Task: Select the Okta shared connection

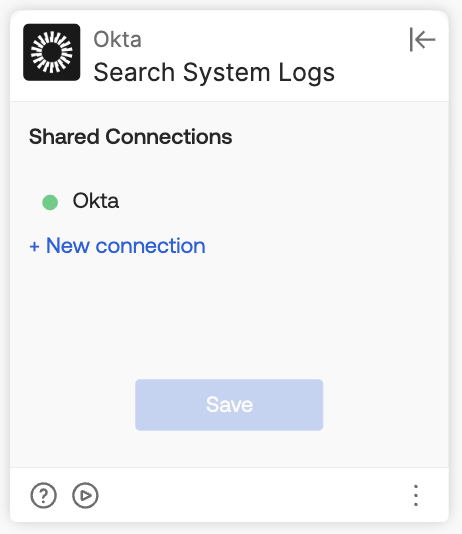Action: click(x=80, y=201)
